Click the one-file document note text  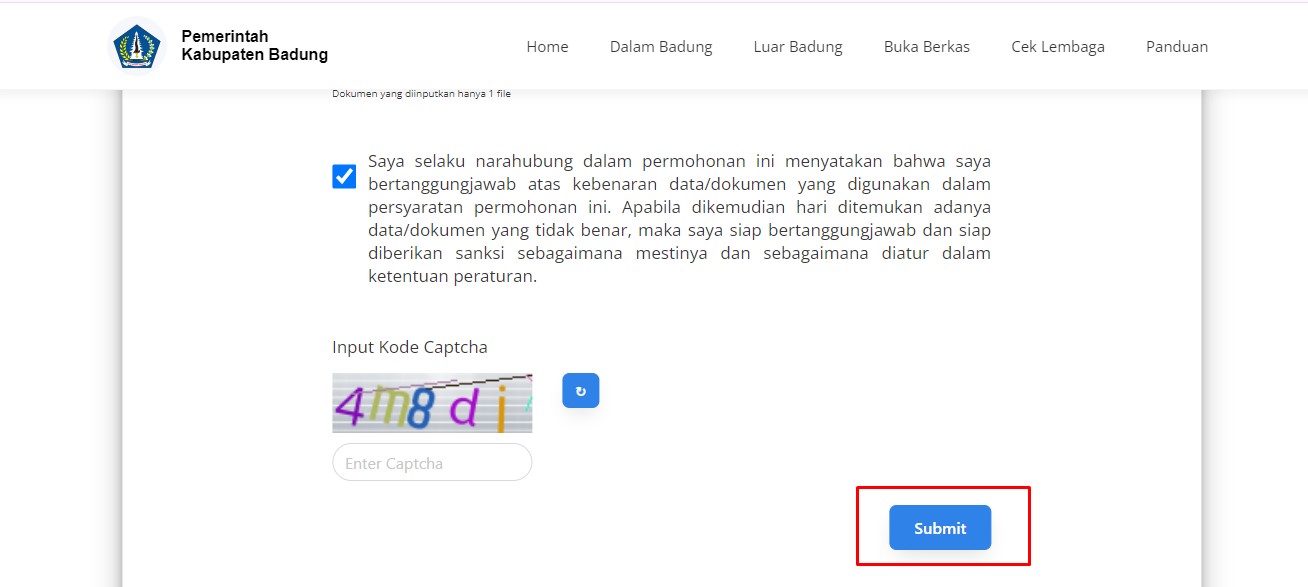pyautogui.click(x=421, y=94)
